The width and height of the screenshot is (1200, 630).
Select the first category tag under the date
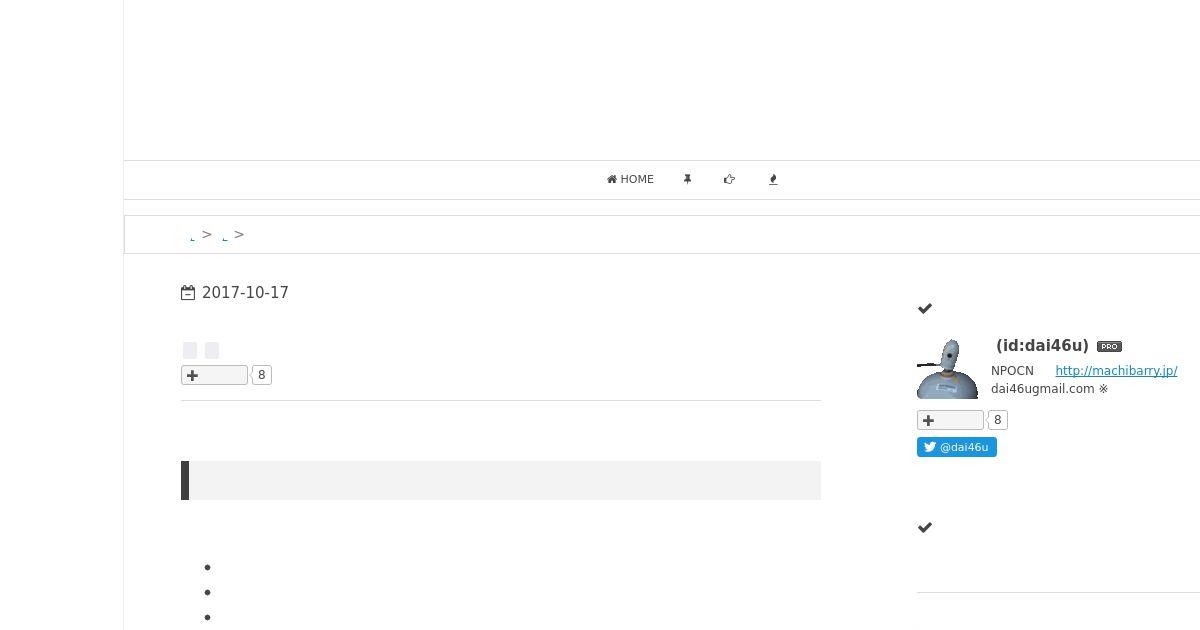coord(190,350)
